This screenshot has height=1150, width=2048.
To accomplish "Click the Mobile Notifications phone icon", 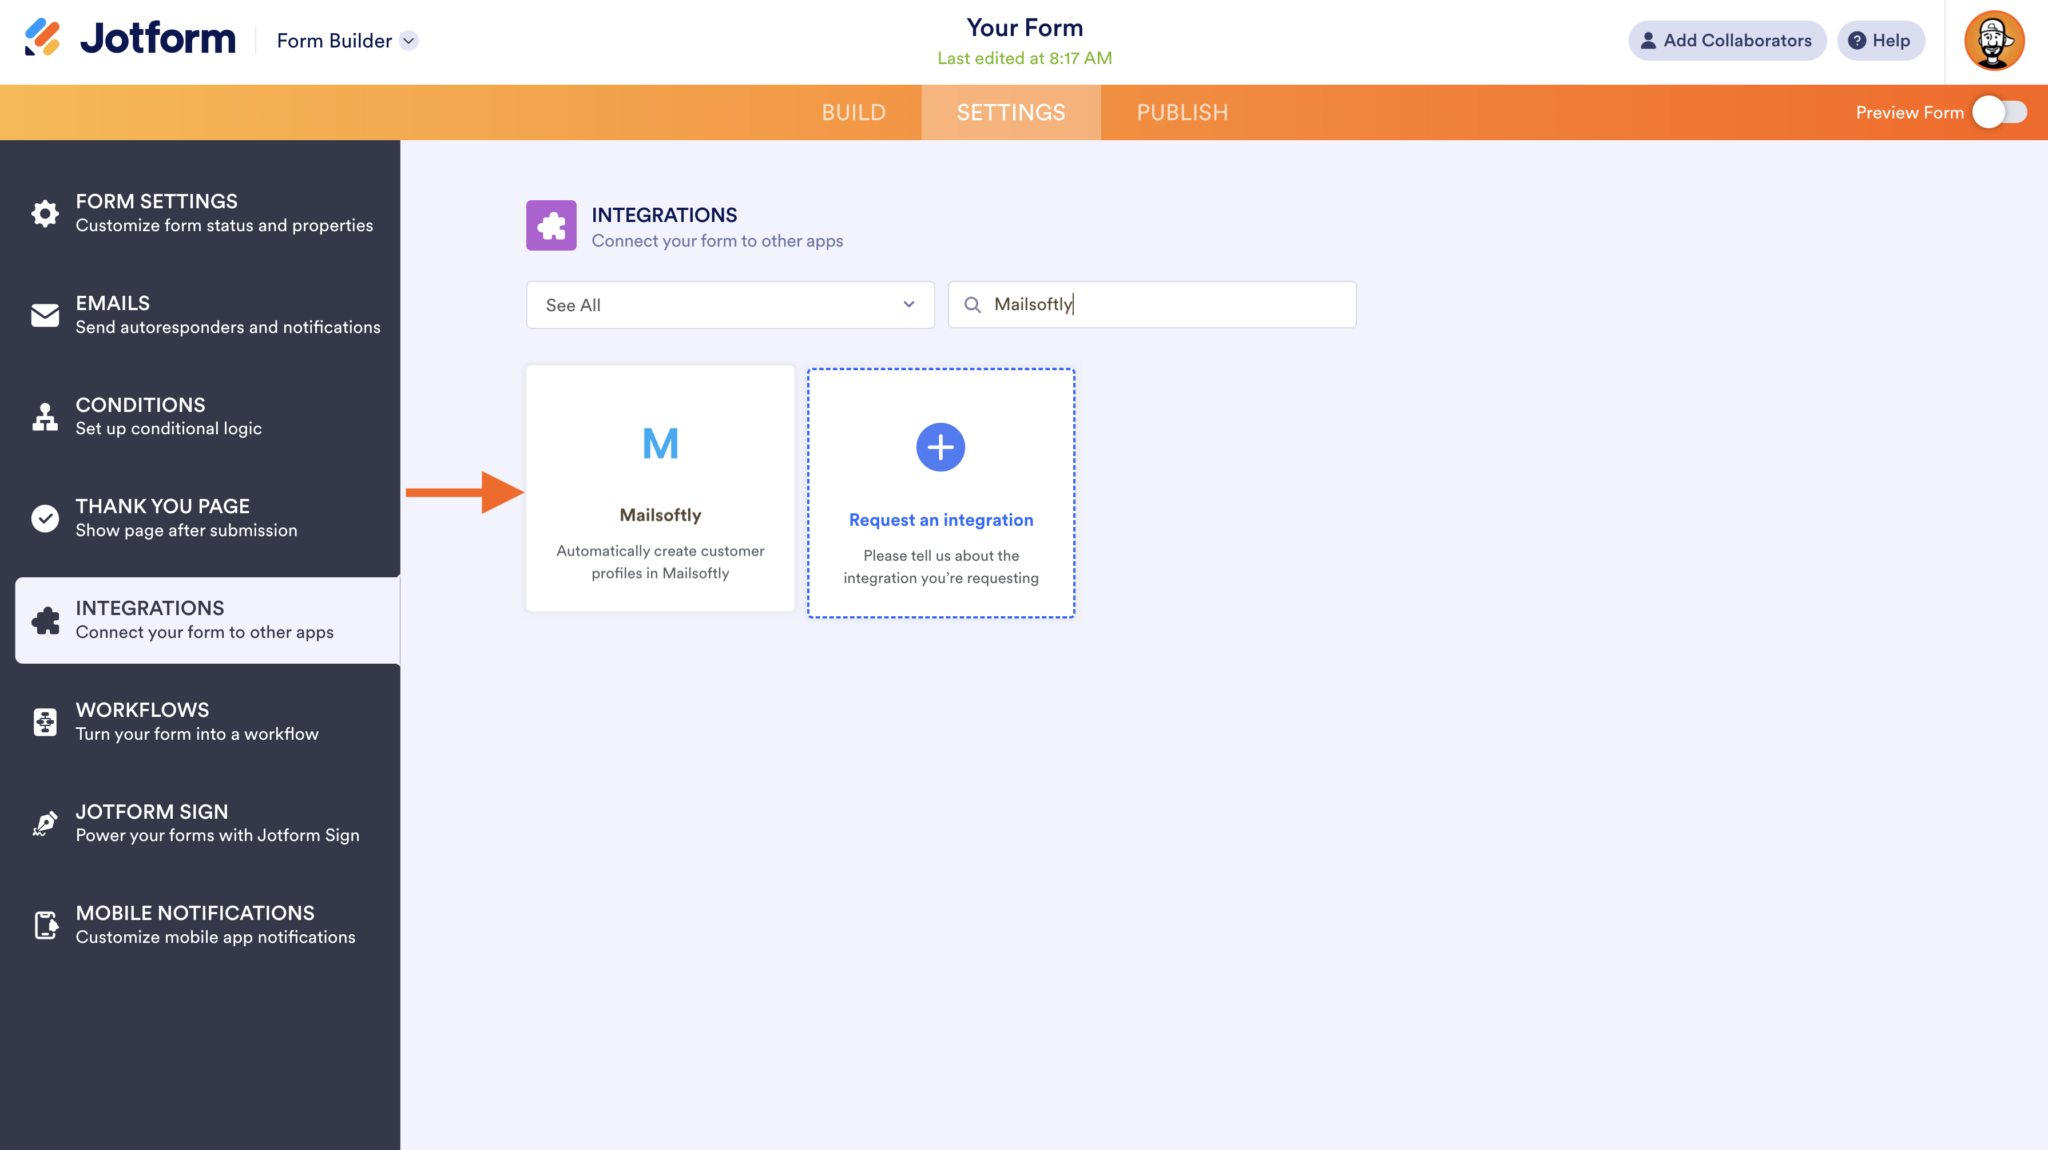I will [45, 924].
